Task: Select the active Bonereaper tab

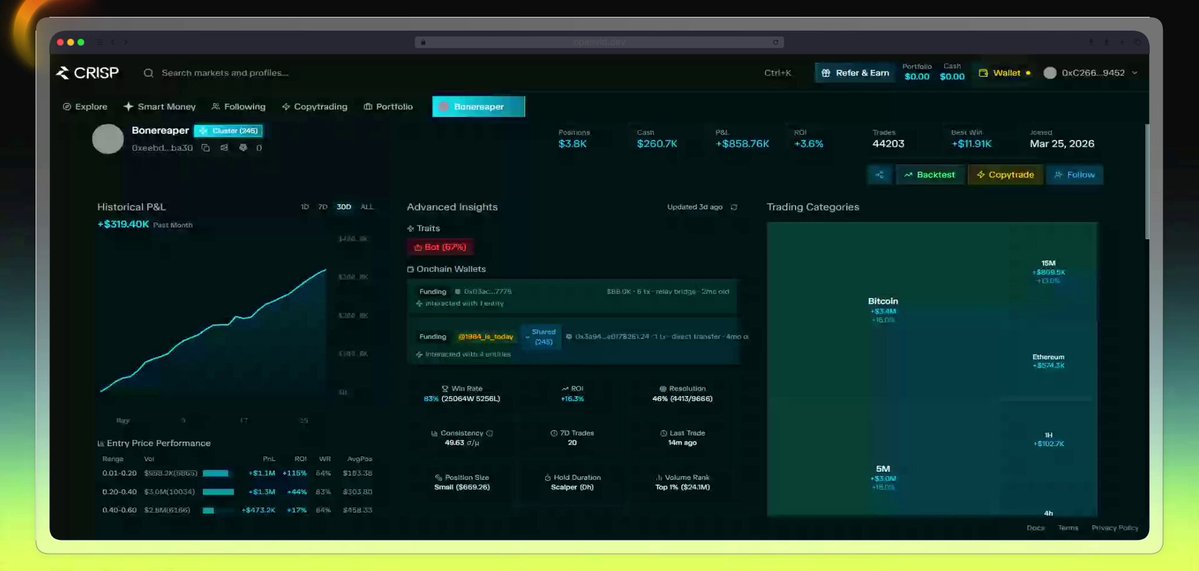Action: click(479, 107)
